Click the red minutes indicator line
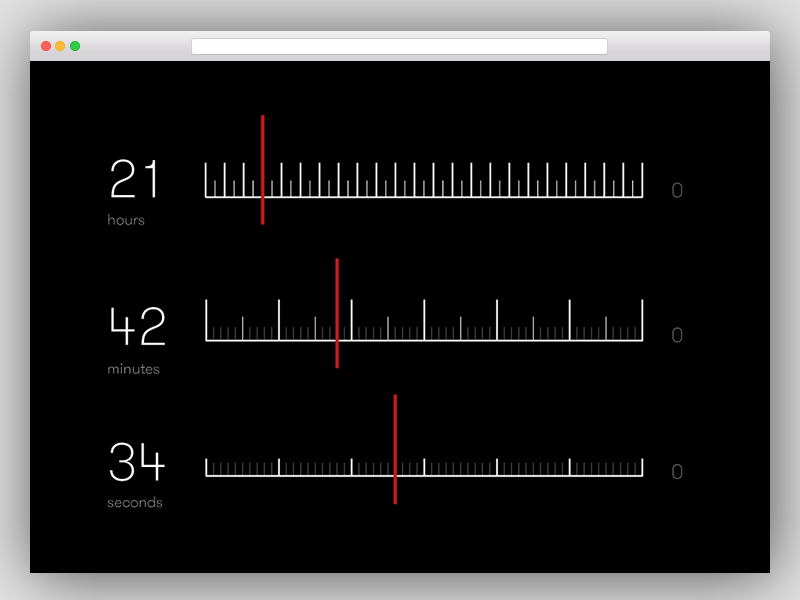This screenshot has height=600, width=800. click(337, 312)
